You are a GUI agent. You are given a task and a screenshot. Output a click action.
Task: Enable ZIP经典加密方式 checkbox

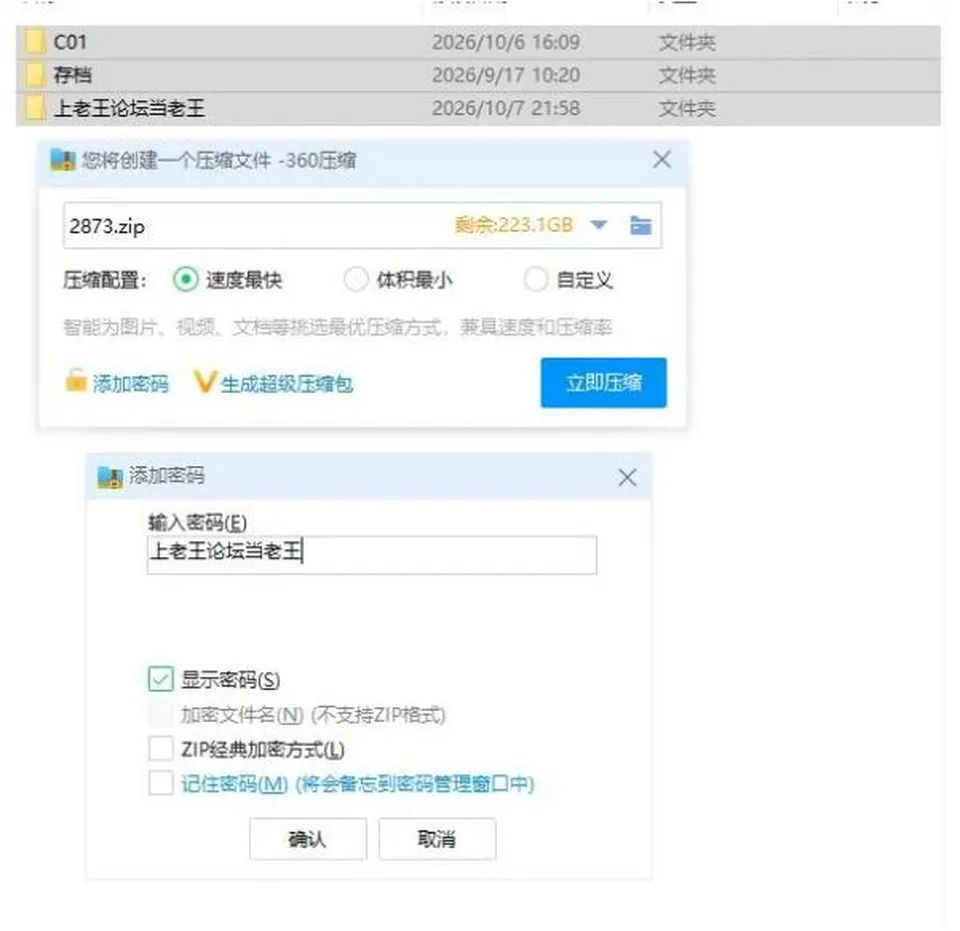pyautogui.click(x=160, y=749)
